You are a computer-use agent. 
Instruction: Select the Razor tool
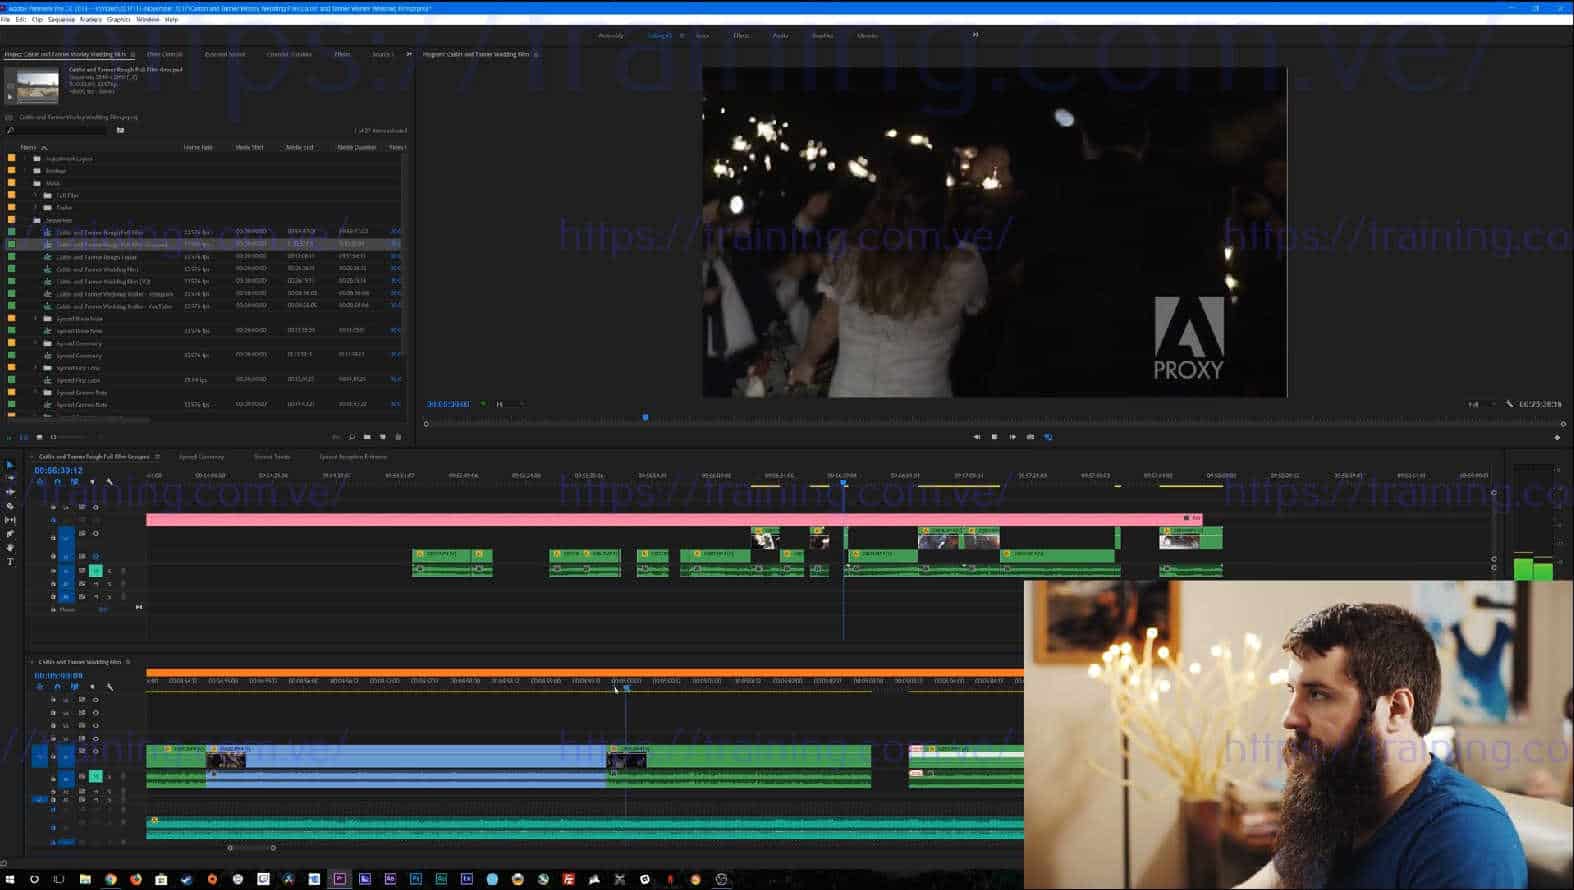pos(10,506)
